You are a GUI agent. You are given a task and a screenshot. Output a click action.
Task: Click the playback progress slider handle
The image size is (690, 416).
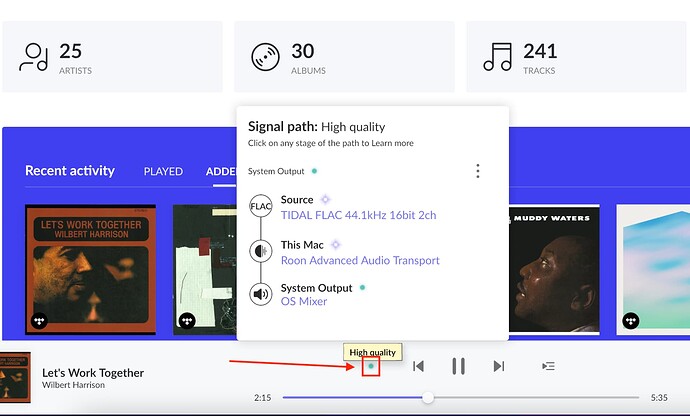(x=428, y=398)
